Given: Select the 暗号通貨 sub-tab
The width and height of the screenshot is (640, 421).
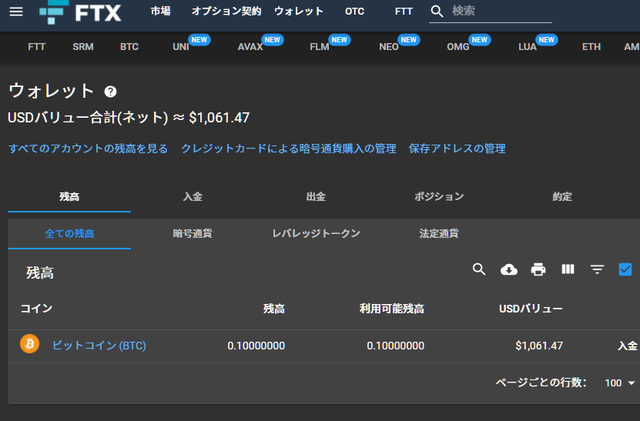Looking at the screenshot, I should point(193,234).
